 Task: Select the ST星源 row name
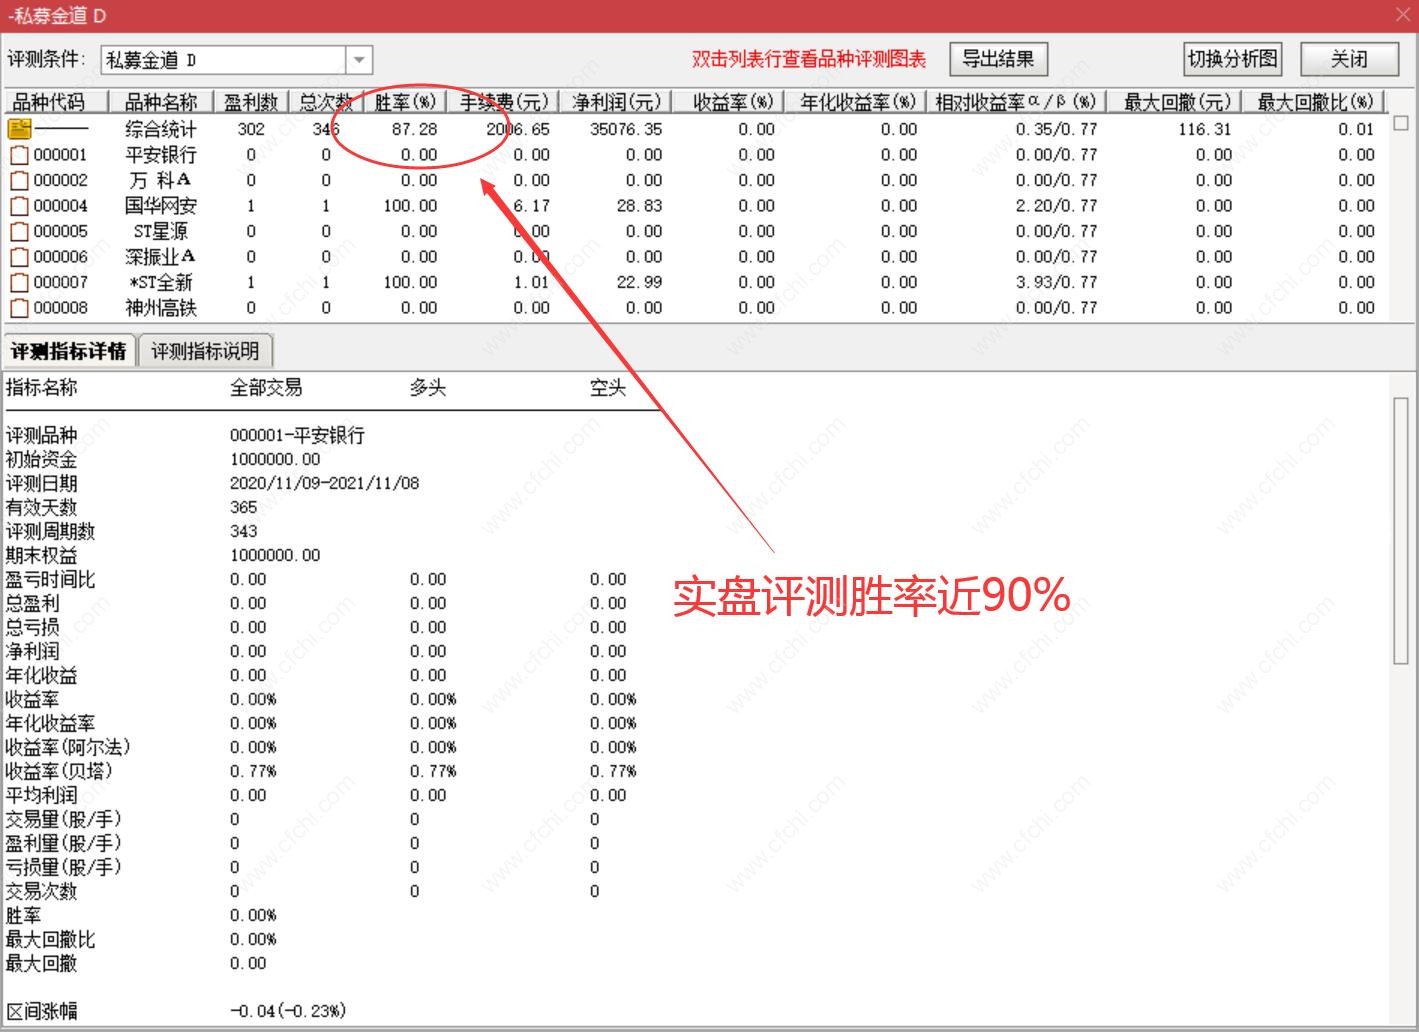pyautogui.click(x=160, y=231)
